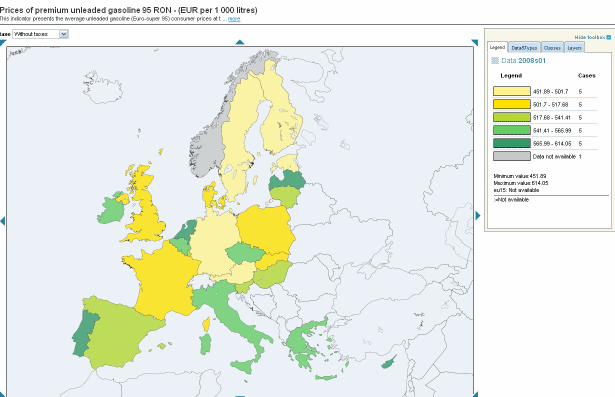615x397 pixels.
Task: Click the hatched icon beside Data:2008s01
Action: pyautogui.click(x=495, y=60)
